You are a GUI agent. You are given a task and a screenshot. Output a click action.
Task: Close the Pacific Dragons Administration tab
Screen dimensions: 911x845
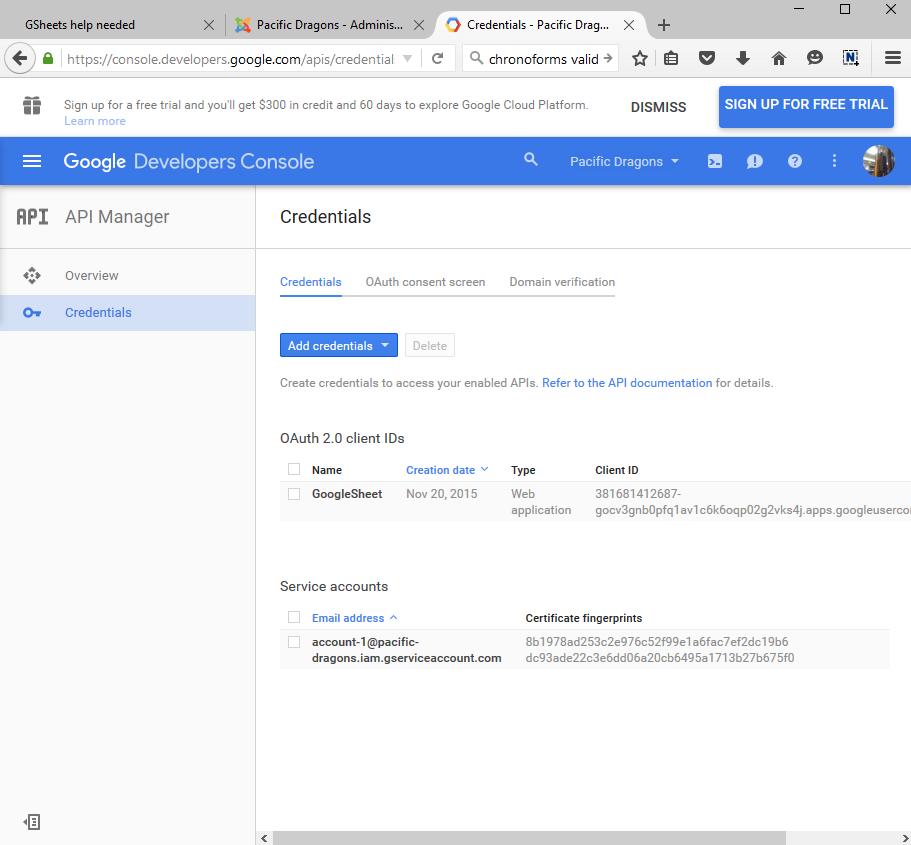pos(418,25)
